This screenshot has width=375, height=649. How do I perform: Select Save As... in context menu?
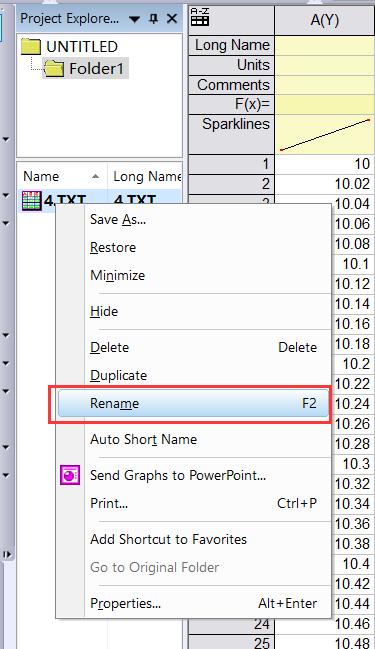click(118, 219)
